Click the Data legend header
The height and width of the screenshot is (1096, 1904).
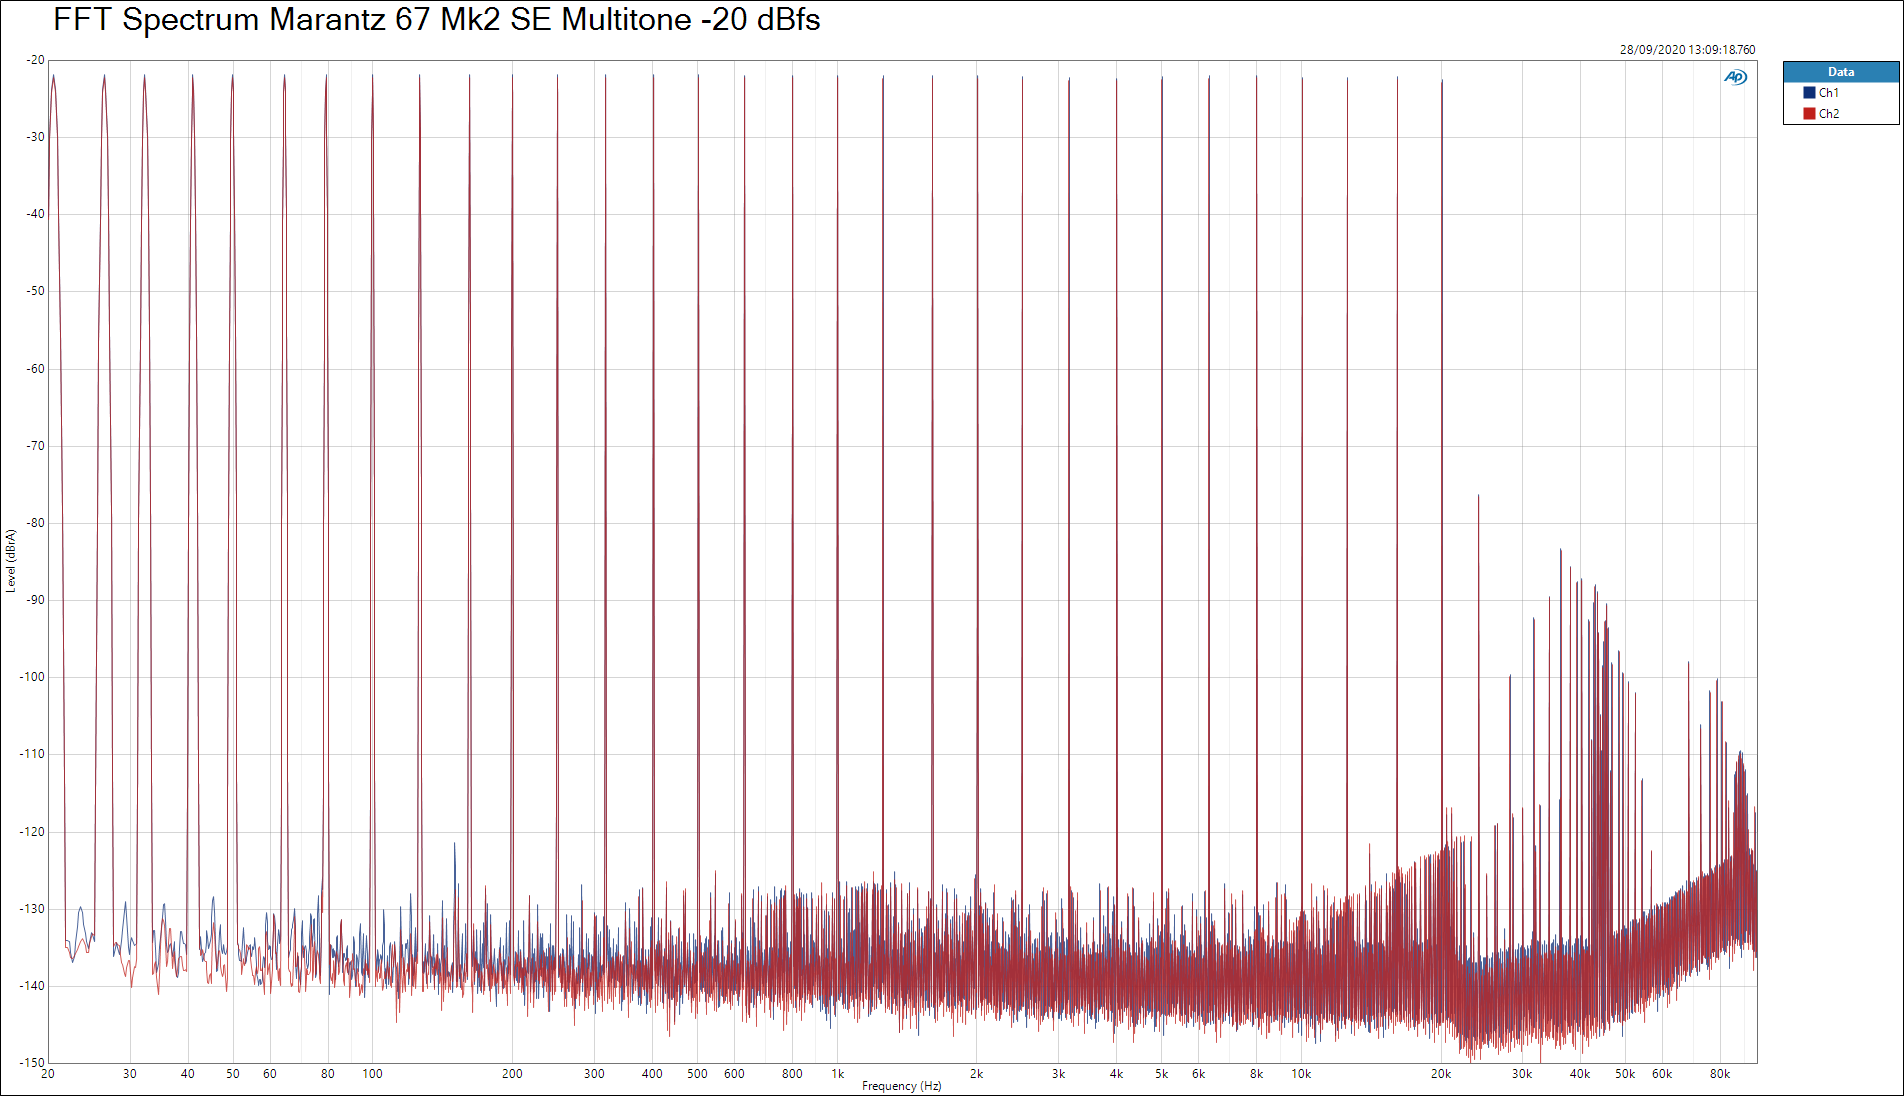point(1840,72)
